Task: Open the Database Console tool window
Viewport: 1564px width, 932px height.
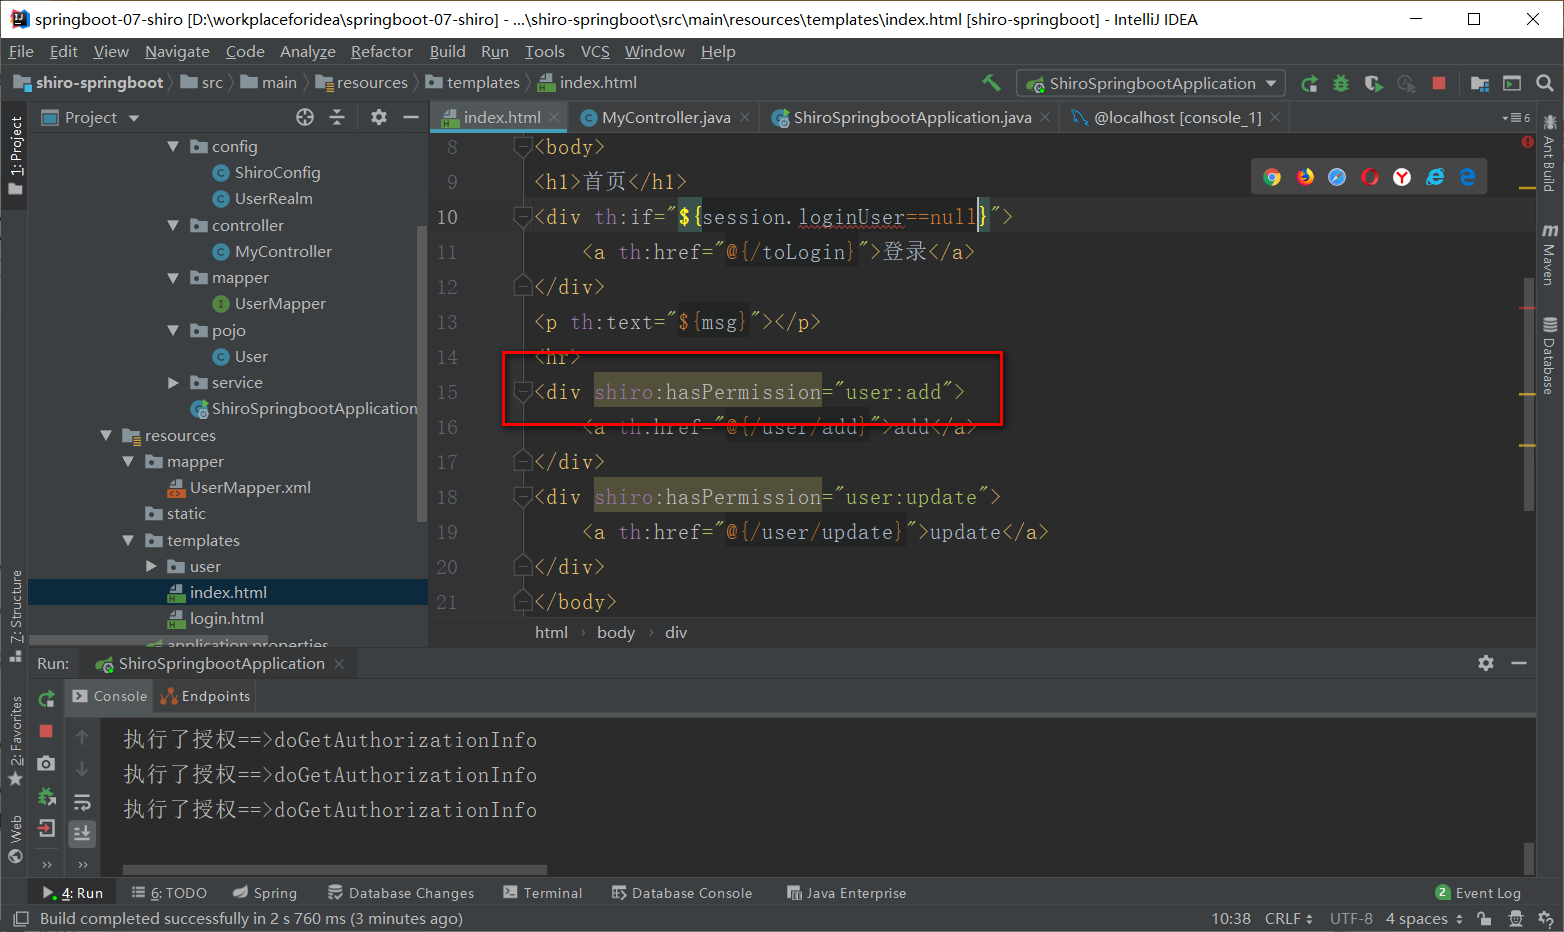Action: pyautogui.click(x=682, y=893)
